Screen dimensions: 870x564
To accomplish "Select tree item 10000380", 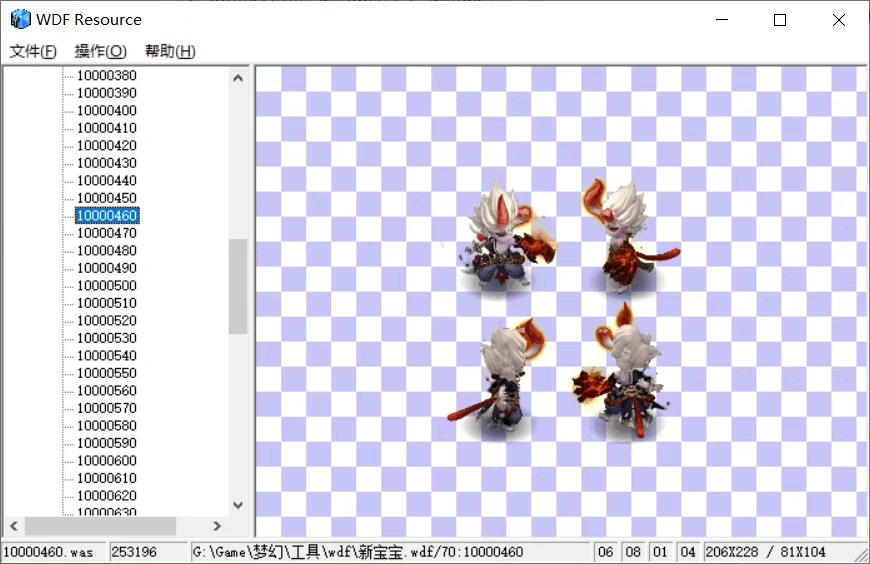I will pyautogui.click(x=107, y=75).
